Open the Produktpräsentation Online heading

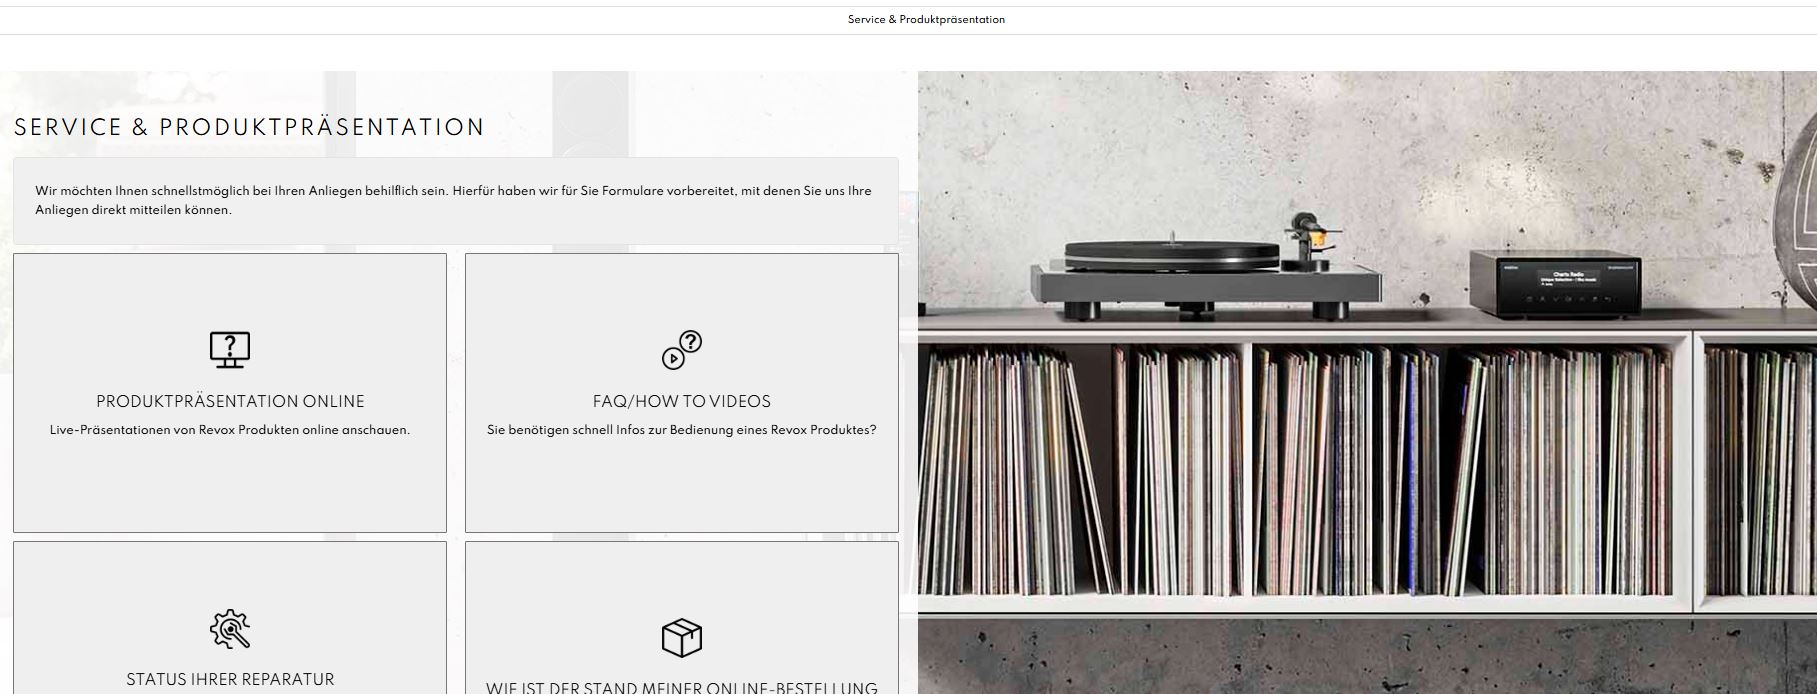click(x=230, y=401)
